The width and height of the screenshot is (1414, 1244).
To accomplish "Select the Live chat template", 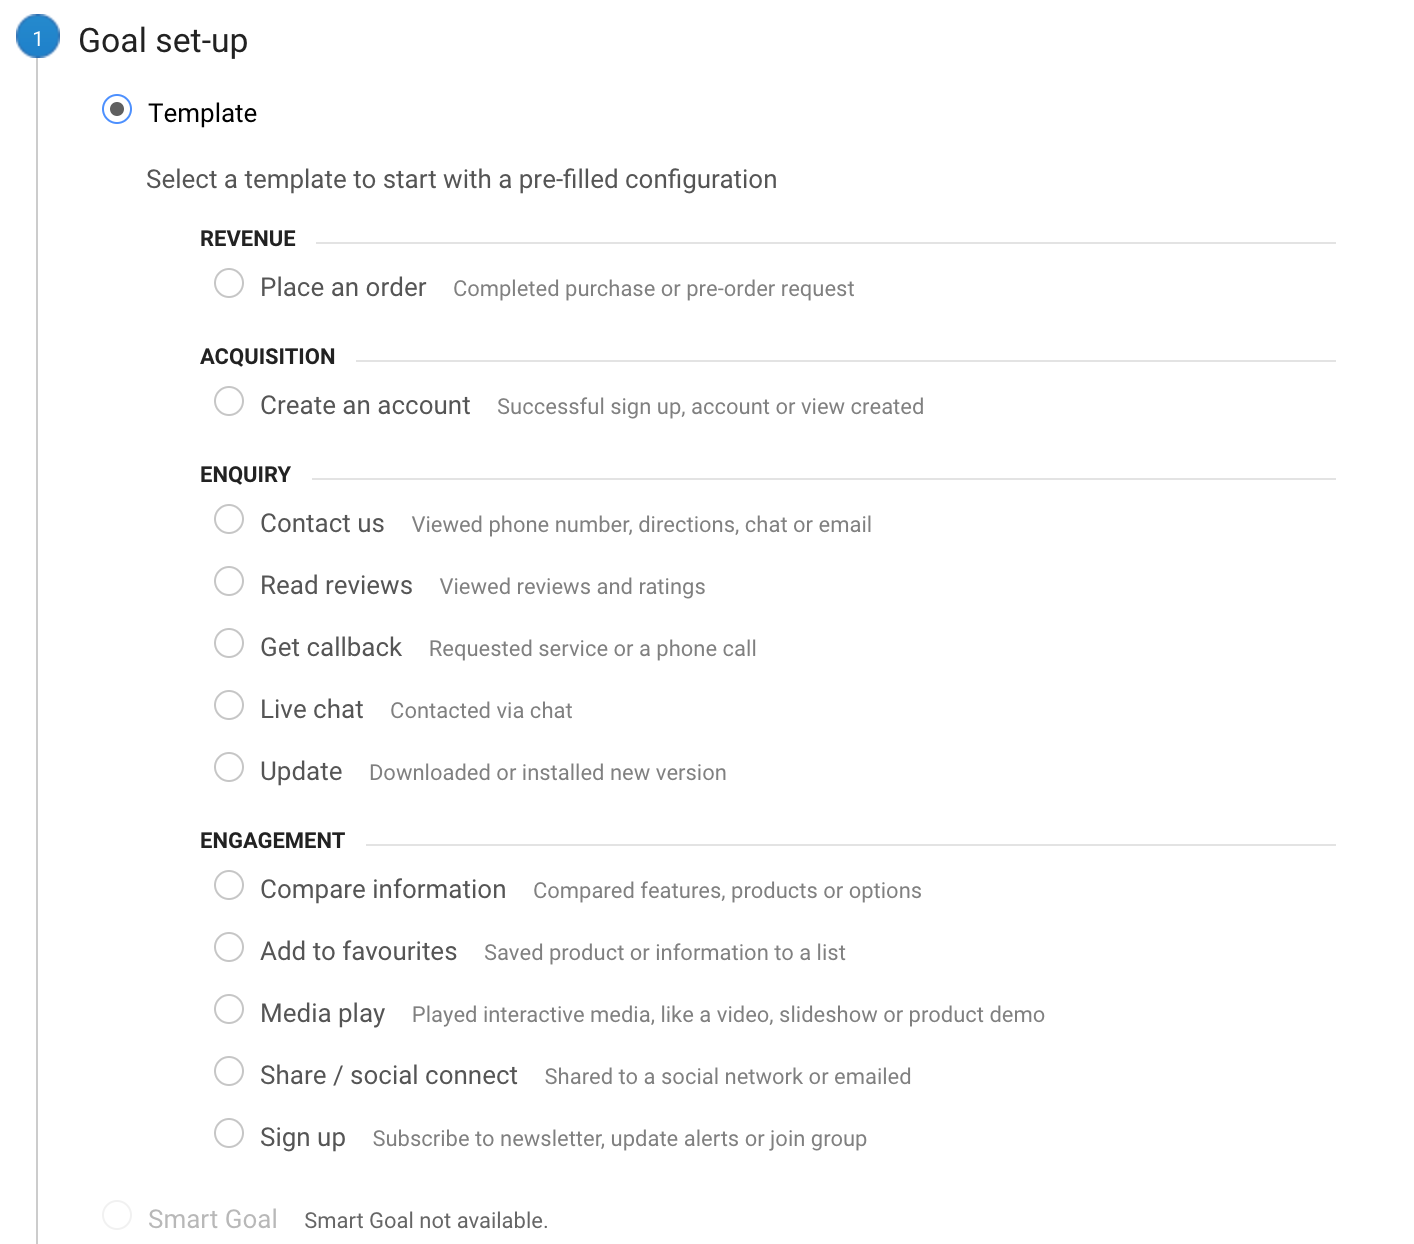I will (x=229, y=705).
